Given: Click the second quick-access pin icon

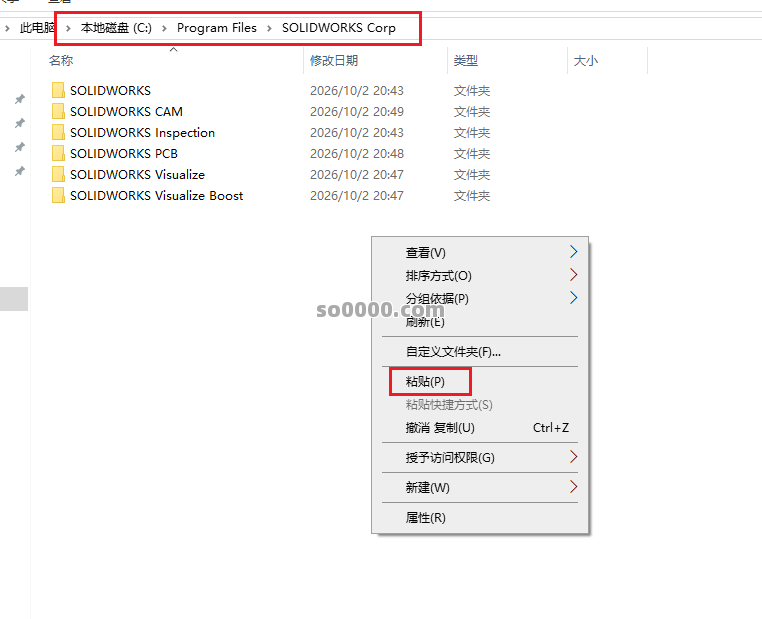Looking at the screenshot, I should tap(19, 123).
